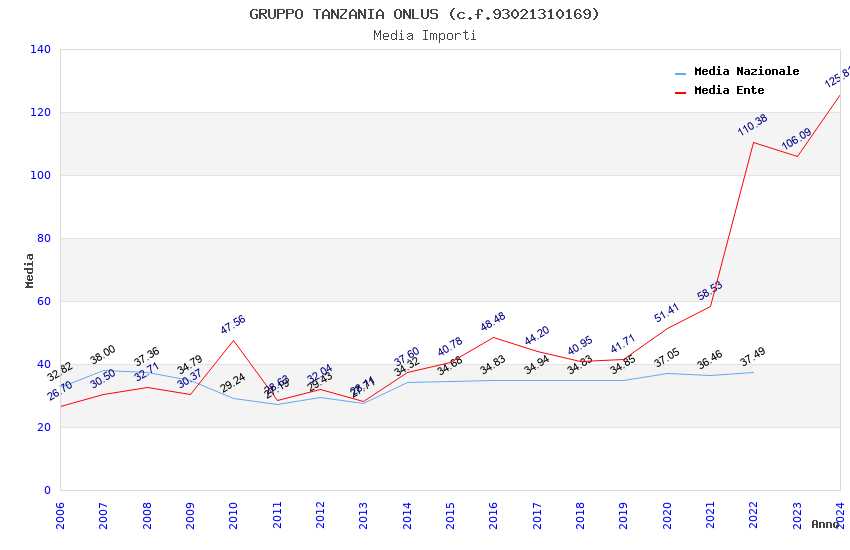The width and height of the screenshot is (850, 550).
Task: Click the 37.60 data label for 2014
Action: pos(407,357)
